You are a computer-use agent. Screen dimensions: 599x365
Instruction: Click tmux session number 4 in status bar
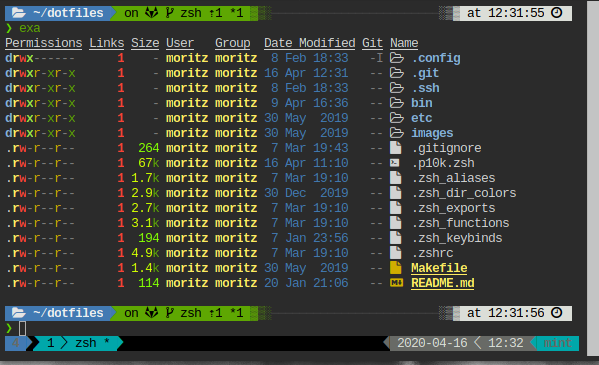16,343
